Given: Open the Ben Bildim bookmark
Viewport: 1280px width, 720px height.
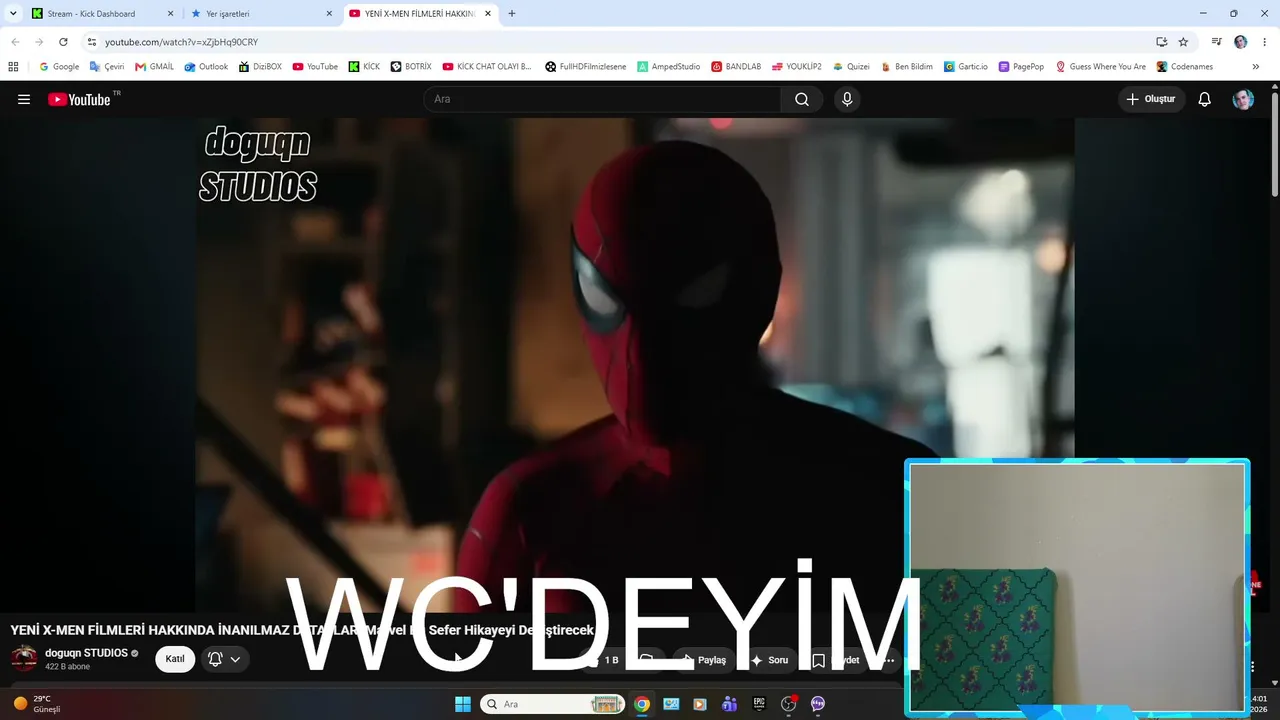Looking at the screenshot, I should pos(906,67).
